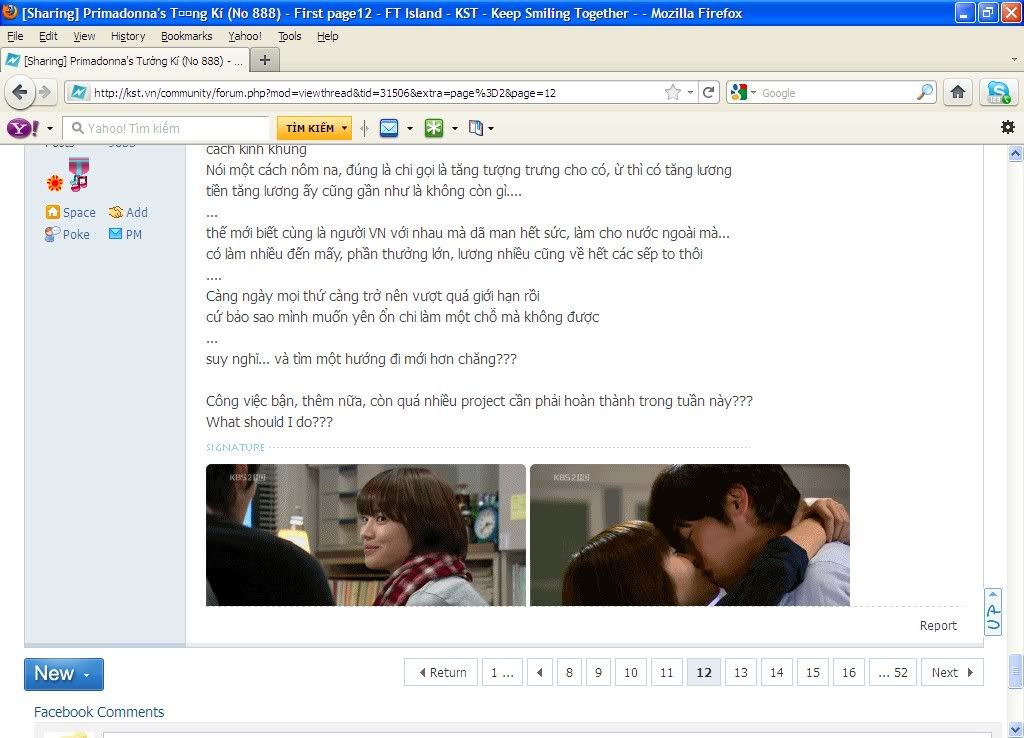The width and height of the screenshot is (1024, 738).
Task: Expand the bookmarks pages icon dropdown arrow
Action: point(491,128)
